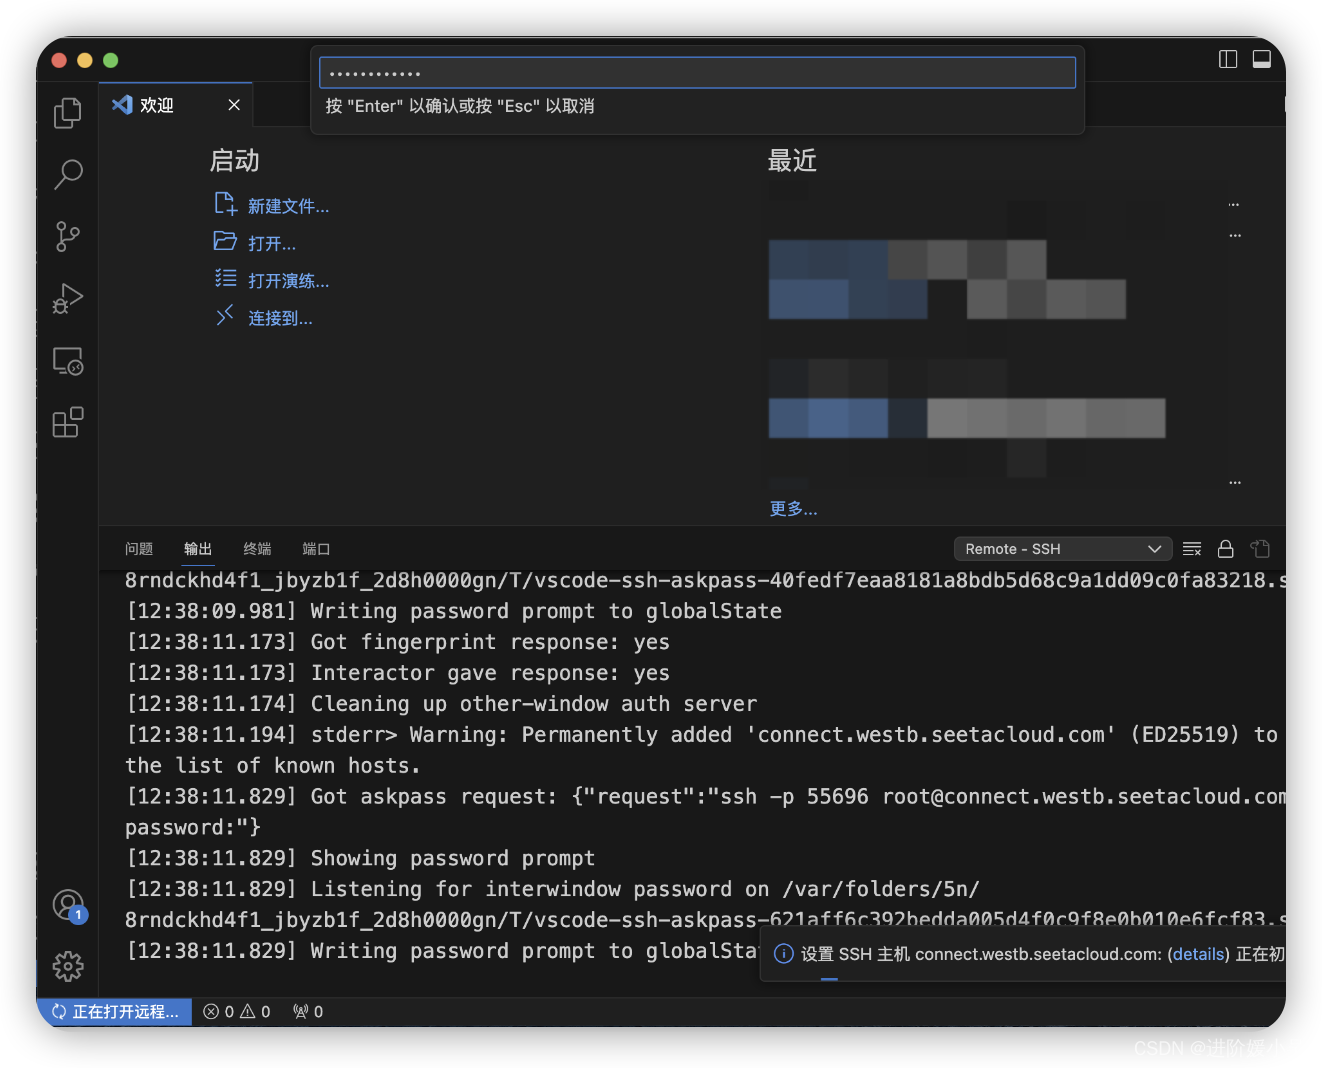Close the 欢迎 welcome tab
This screenshot has height=1068, width=1322.
point(234,105)
